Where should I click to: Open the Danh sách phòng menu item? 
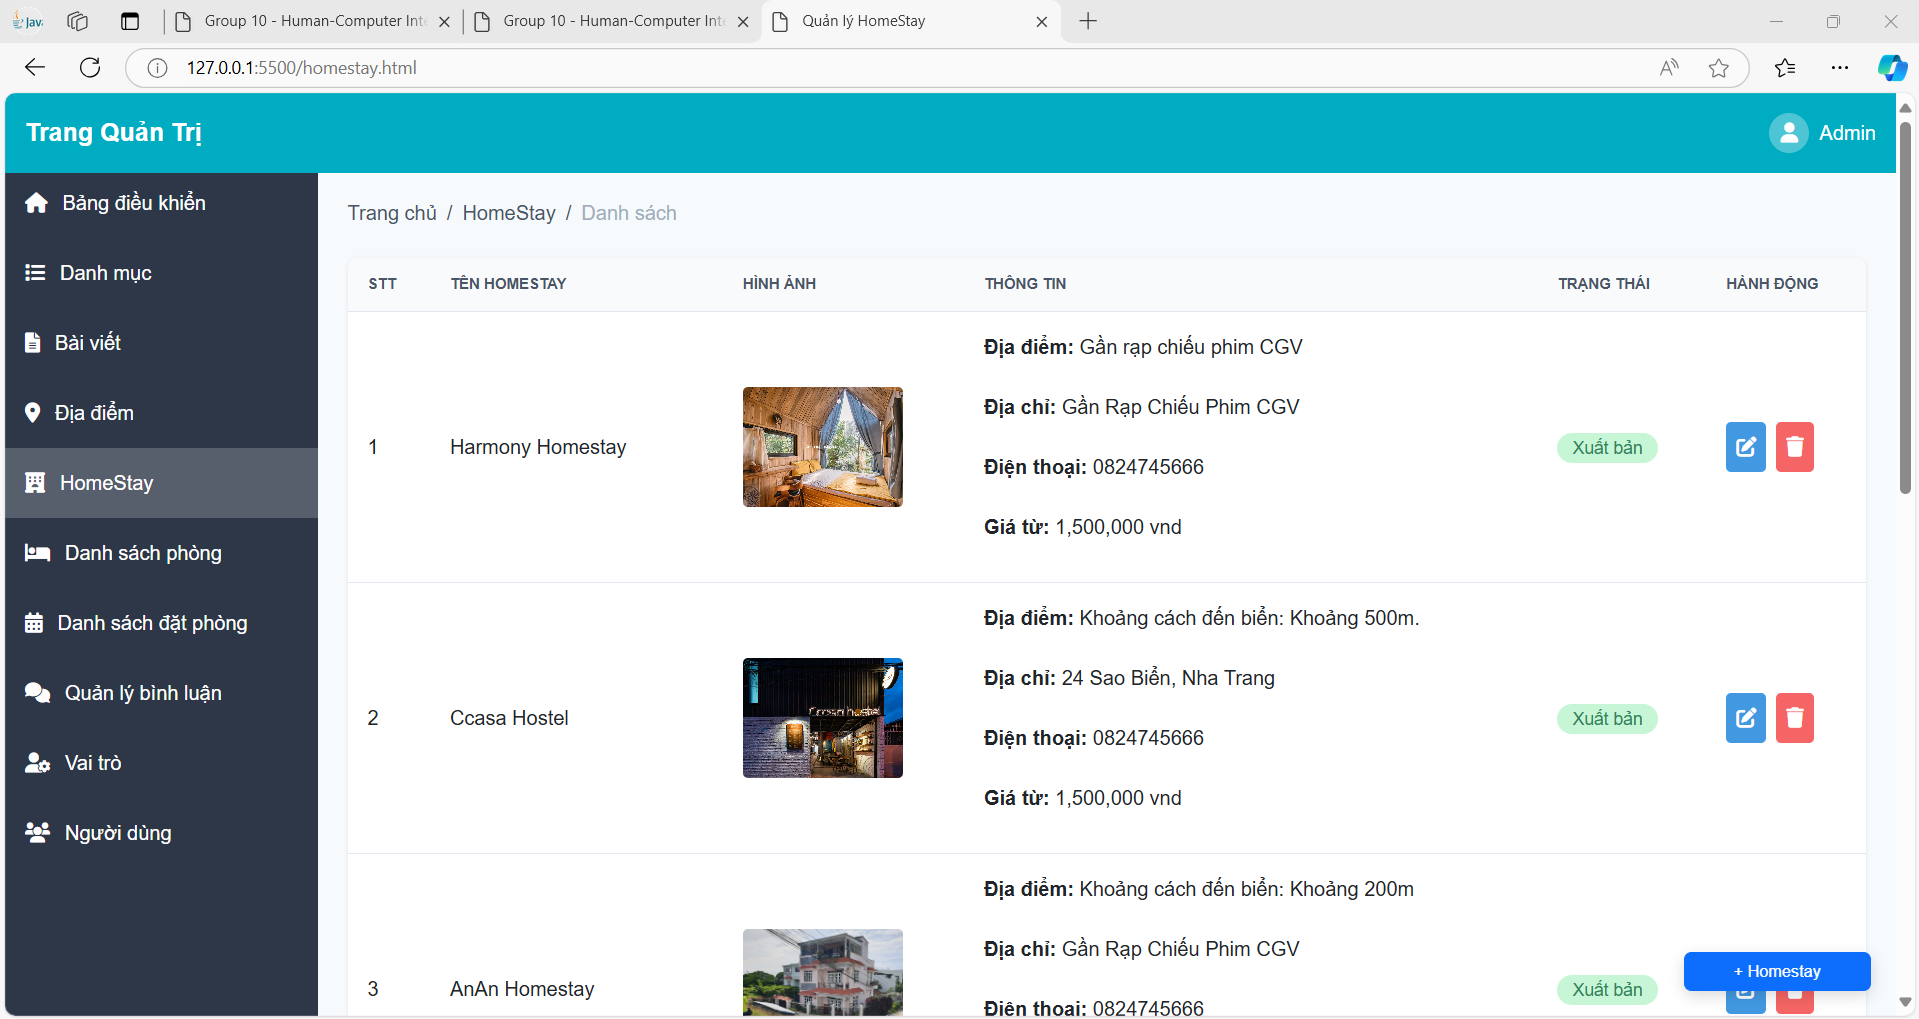pyautogui.click(x=161, y=553)
